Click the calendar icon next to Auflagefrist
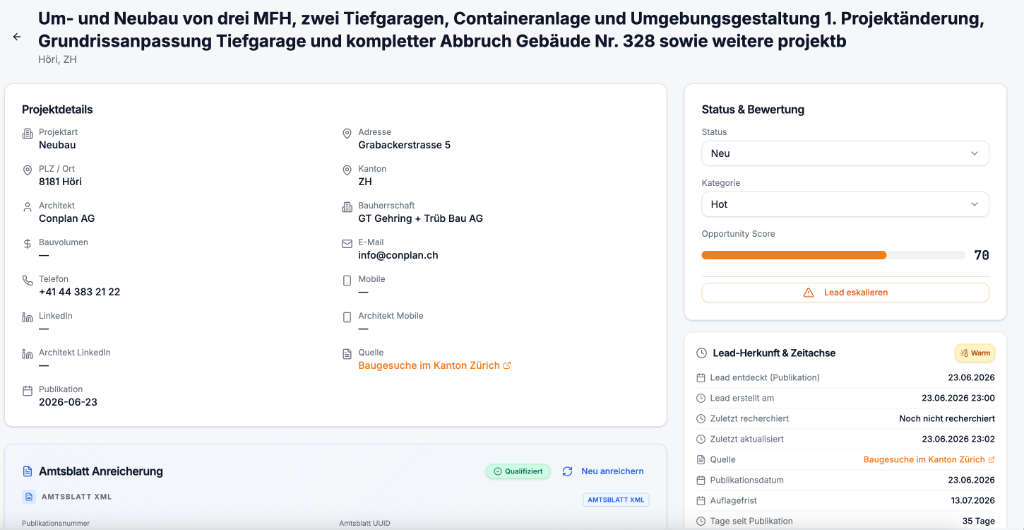Screen dimensions: 1024x530 [x=701, y=501]
